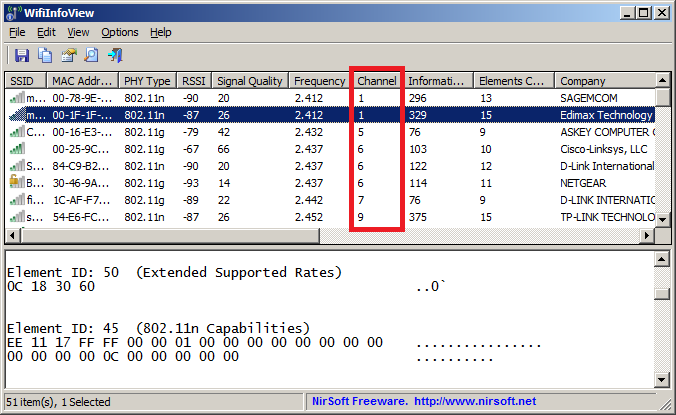Click the NETGEAR company cell
This screenshot has height=415, width=676.
[583, 183]
